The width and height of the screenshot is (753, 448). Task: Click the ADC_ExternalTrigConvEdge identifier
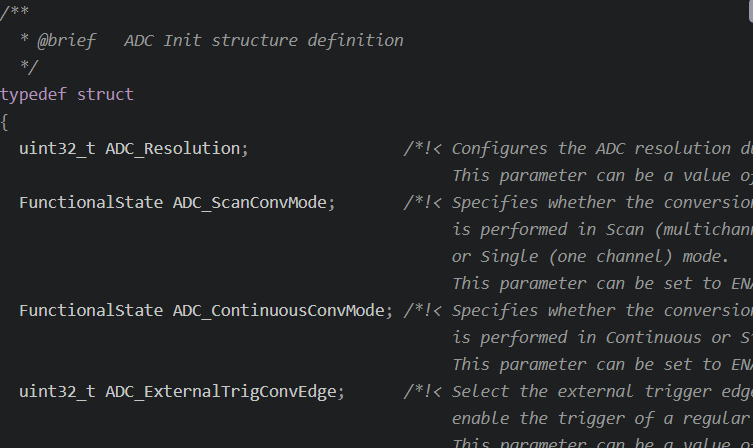click(x=221, y=392)
